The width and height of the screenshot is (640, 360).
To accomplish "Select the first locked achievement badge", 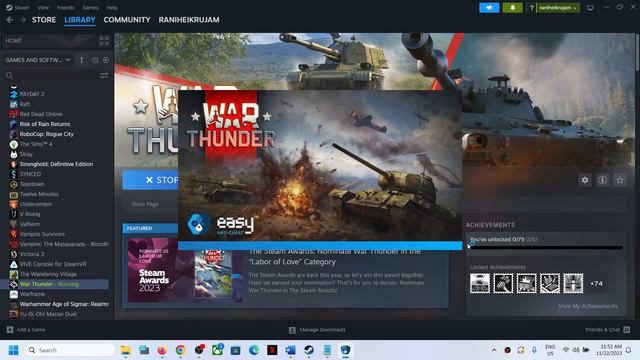I will tap(480, 283).
